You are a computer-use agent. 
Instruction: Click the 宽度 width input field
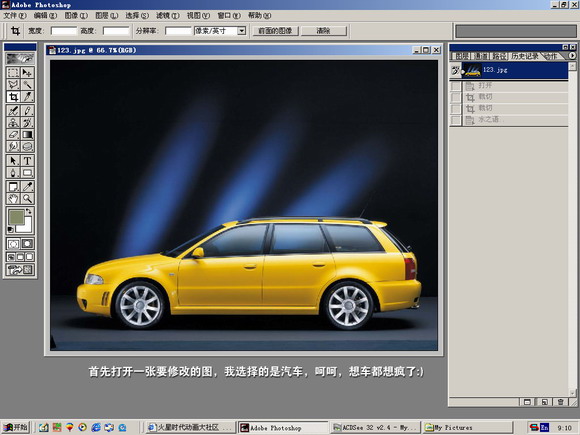(64, 31)
